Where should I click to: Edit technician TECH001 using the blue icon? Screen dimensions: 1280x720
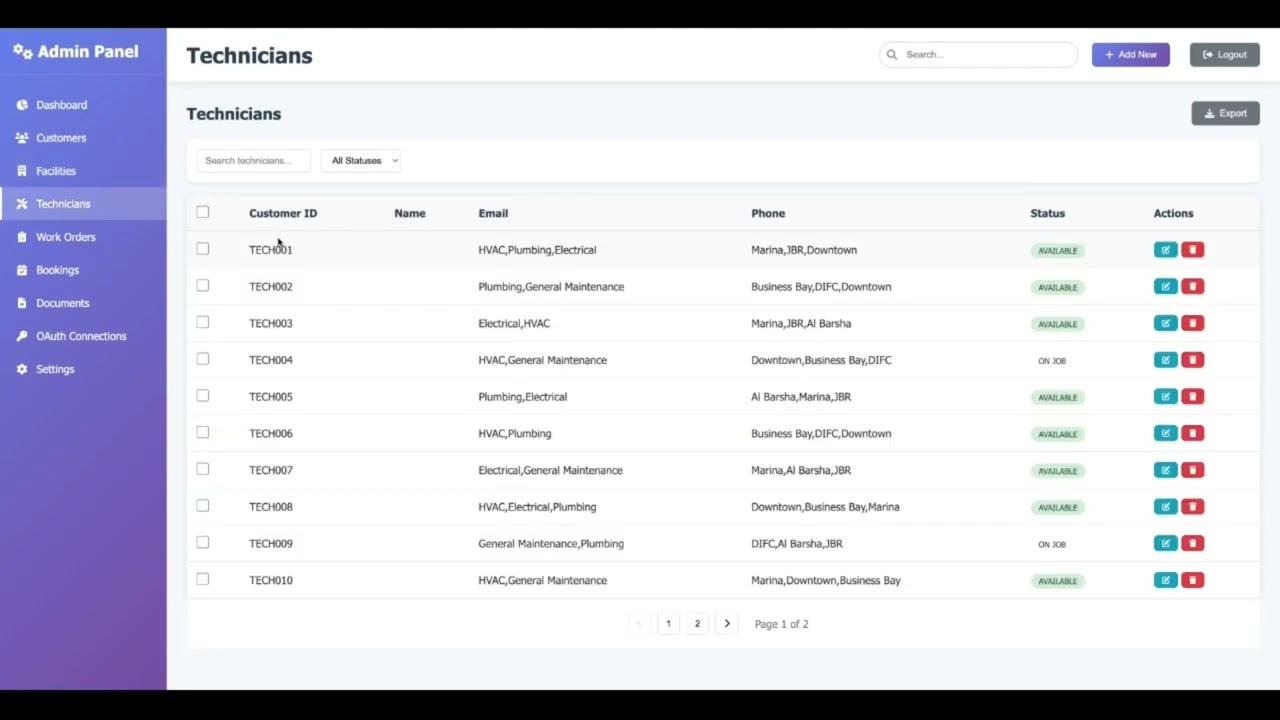(1165, 250)
